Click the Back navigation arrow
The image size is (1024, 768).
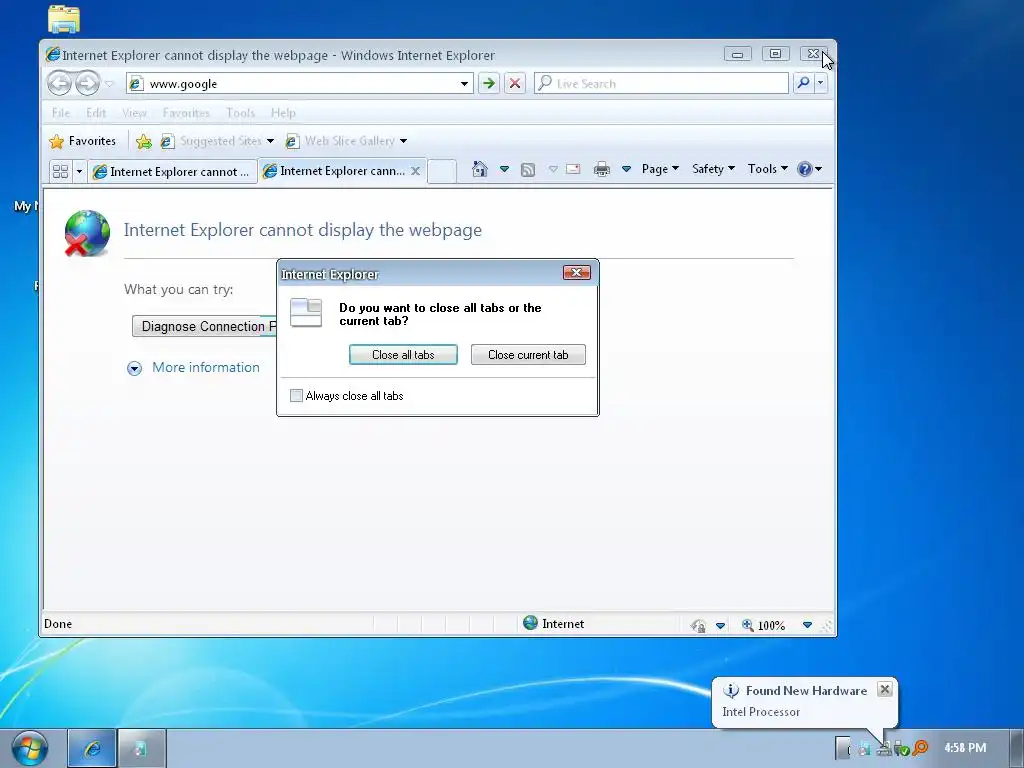[59, 84]
